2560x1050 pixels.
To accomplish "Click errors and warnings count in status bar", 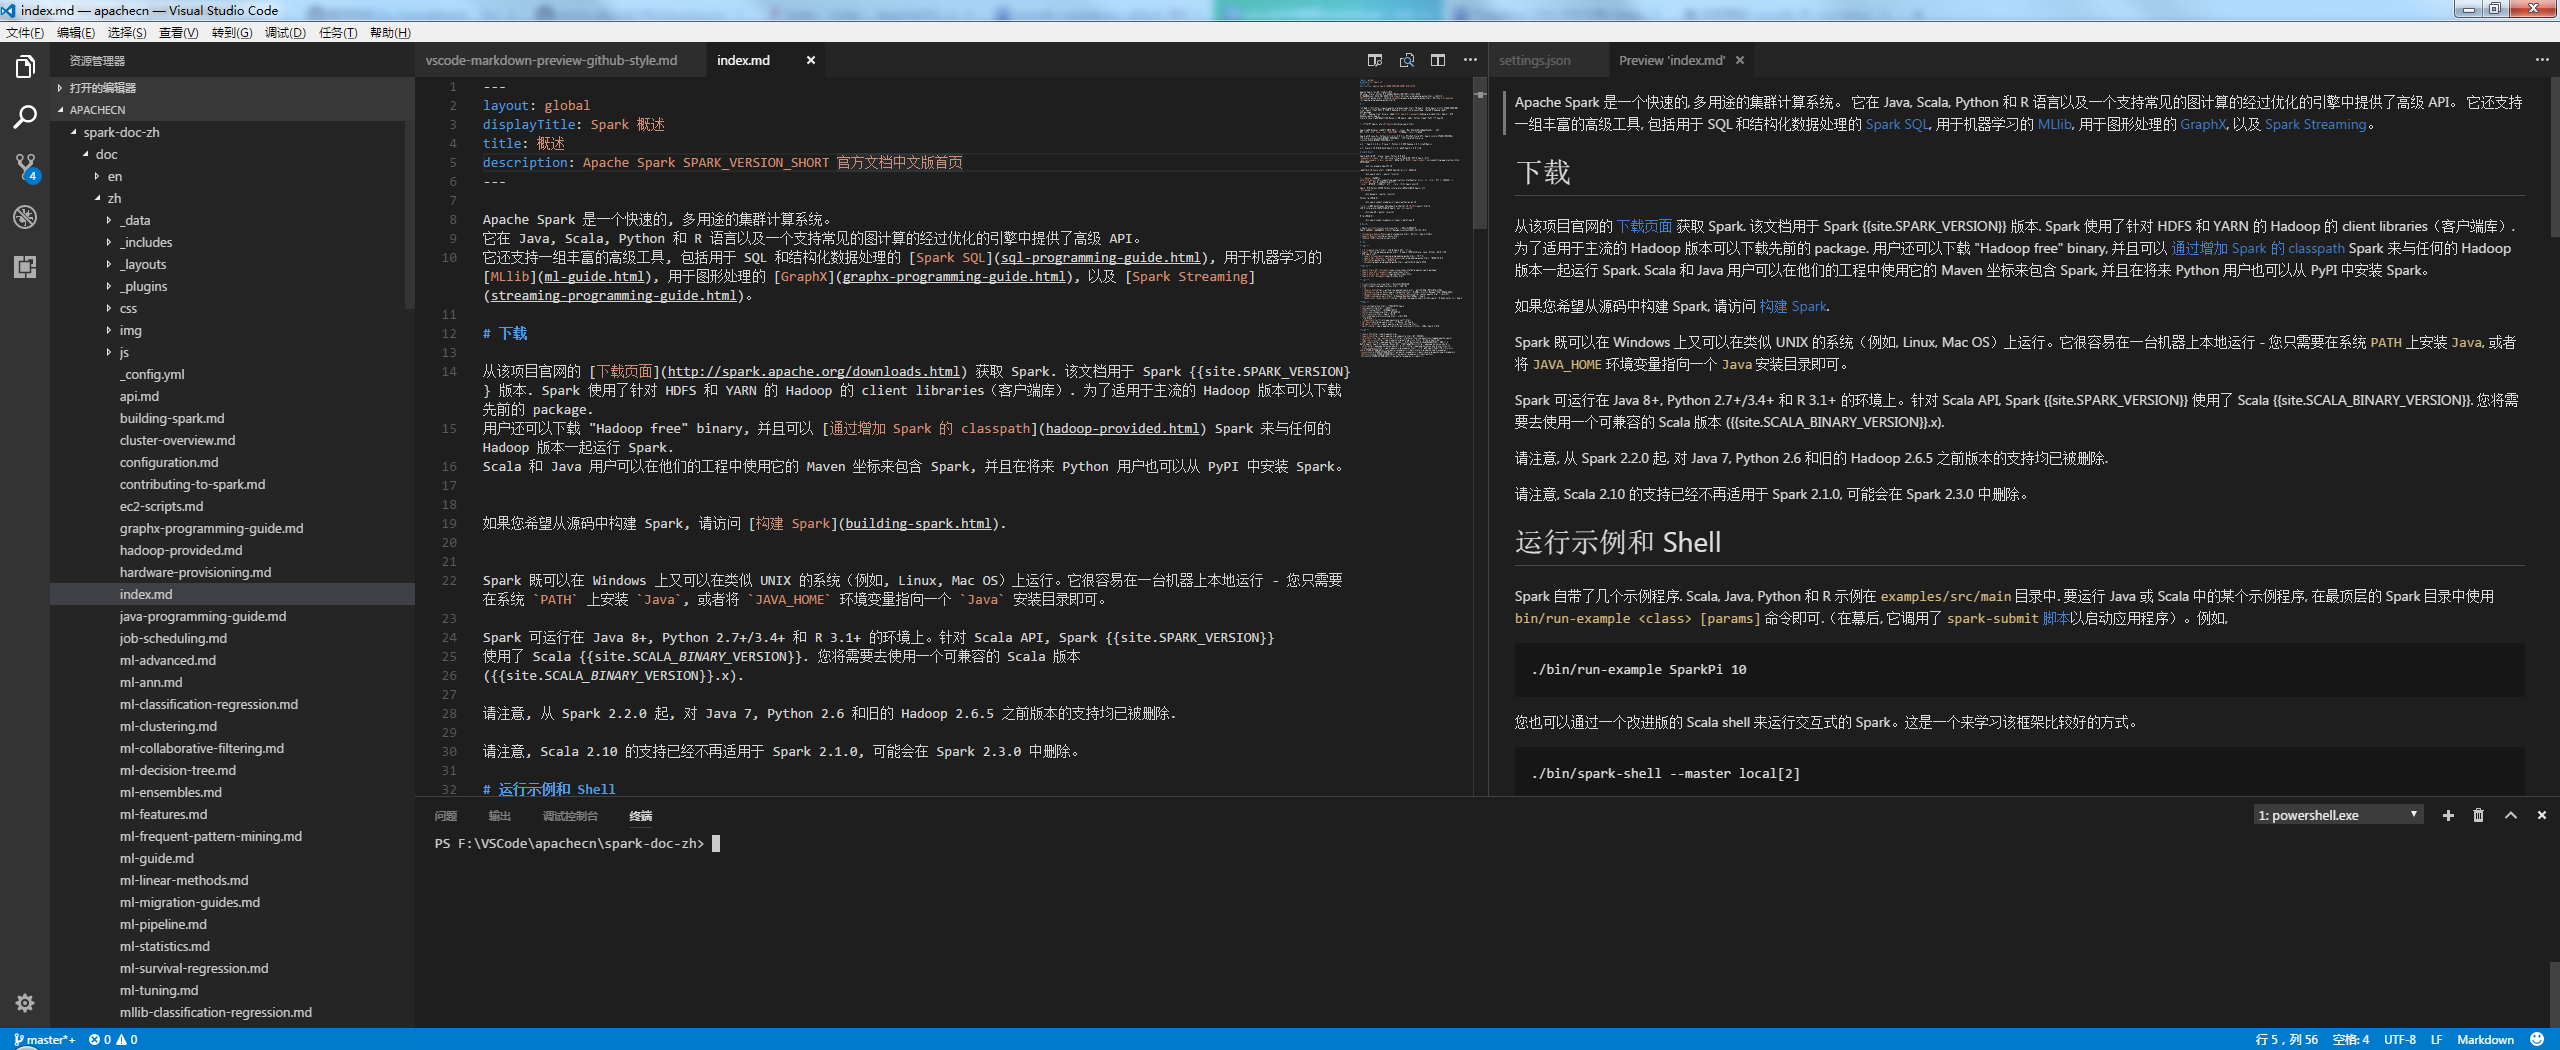I will [113, 1040].
